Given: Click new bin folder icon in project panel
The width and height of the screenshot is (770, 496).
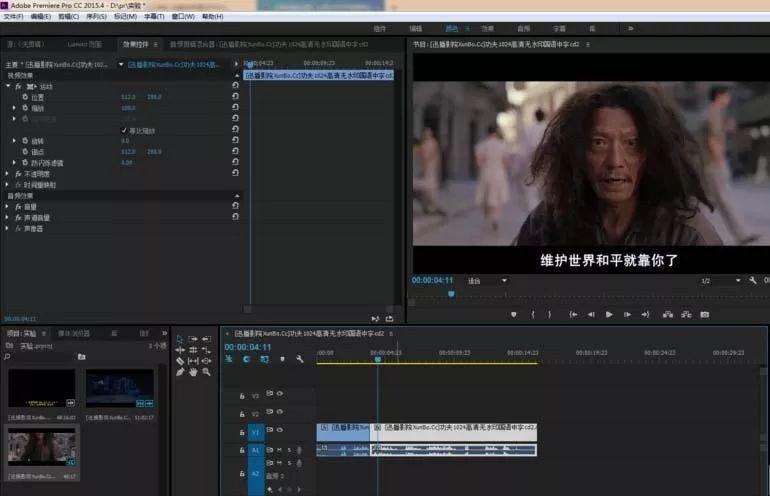Looking at the screenshot, I should (82, 357).
